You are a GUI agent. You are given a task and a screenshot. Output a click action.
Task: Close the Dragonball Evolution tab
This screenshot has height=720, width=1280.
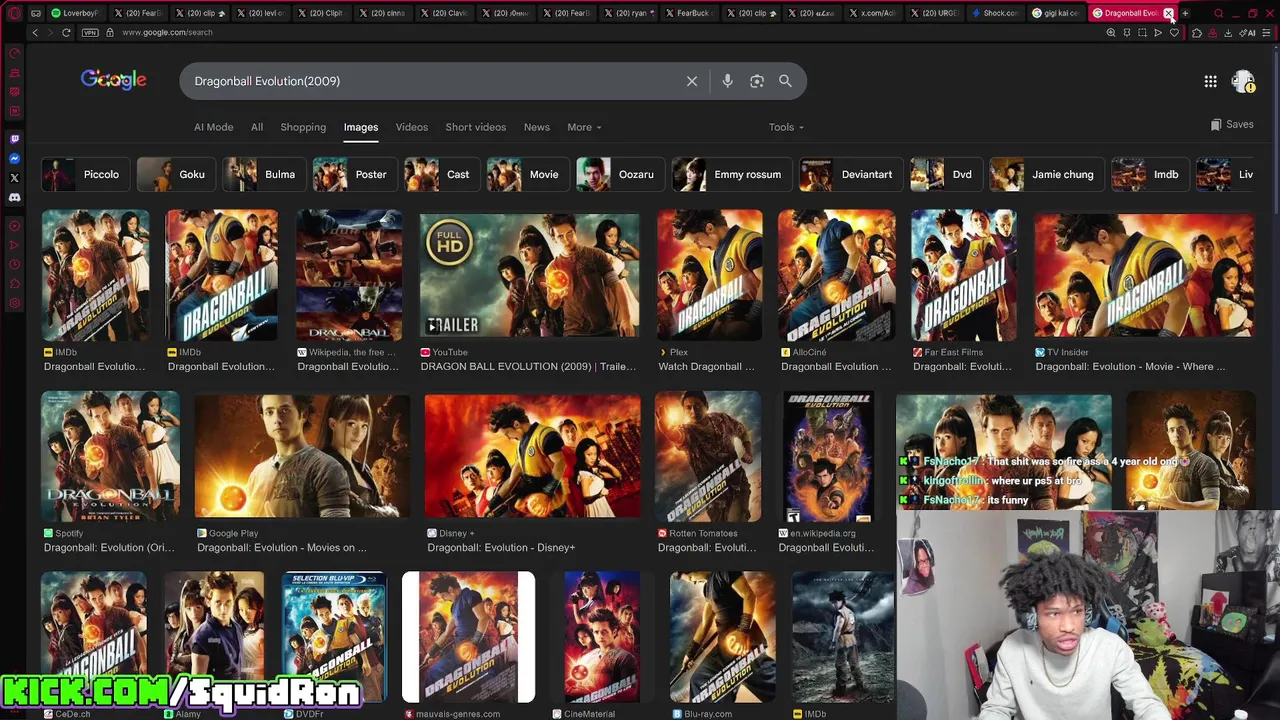pyautogui.click(x=1168, y=13)
